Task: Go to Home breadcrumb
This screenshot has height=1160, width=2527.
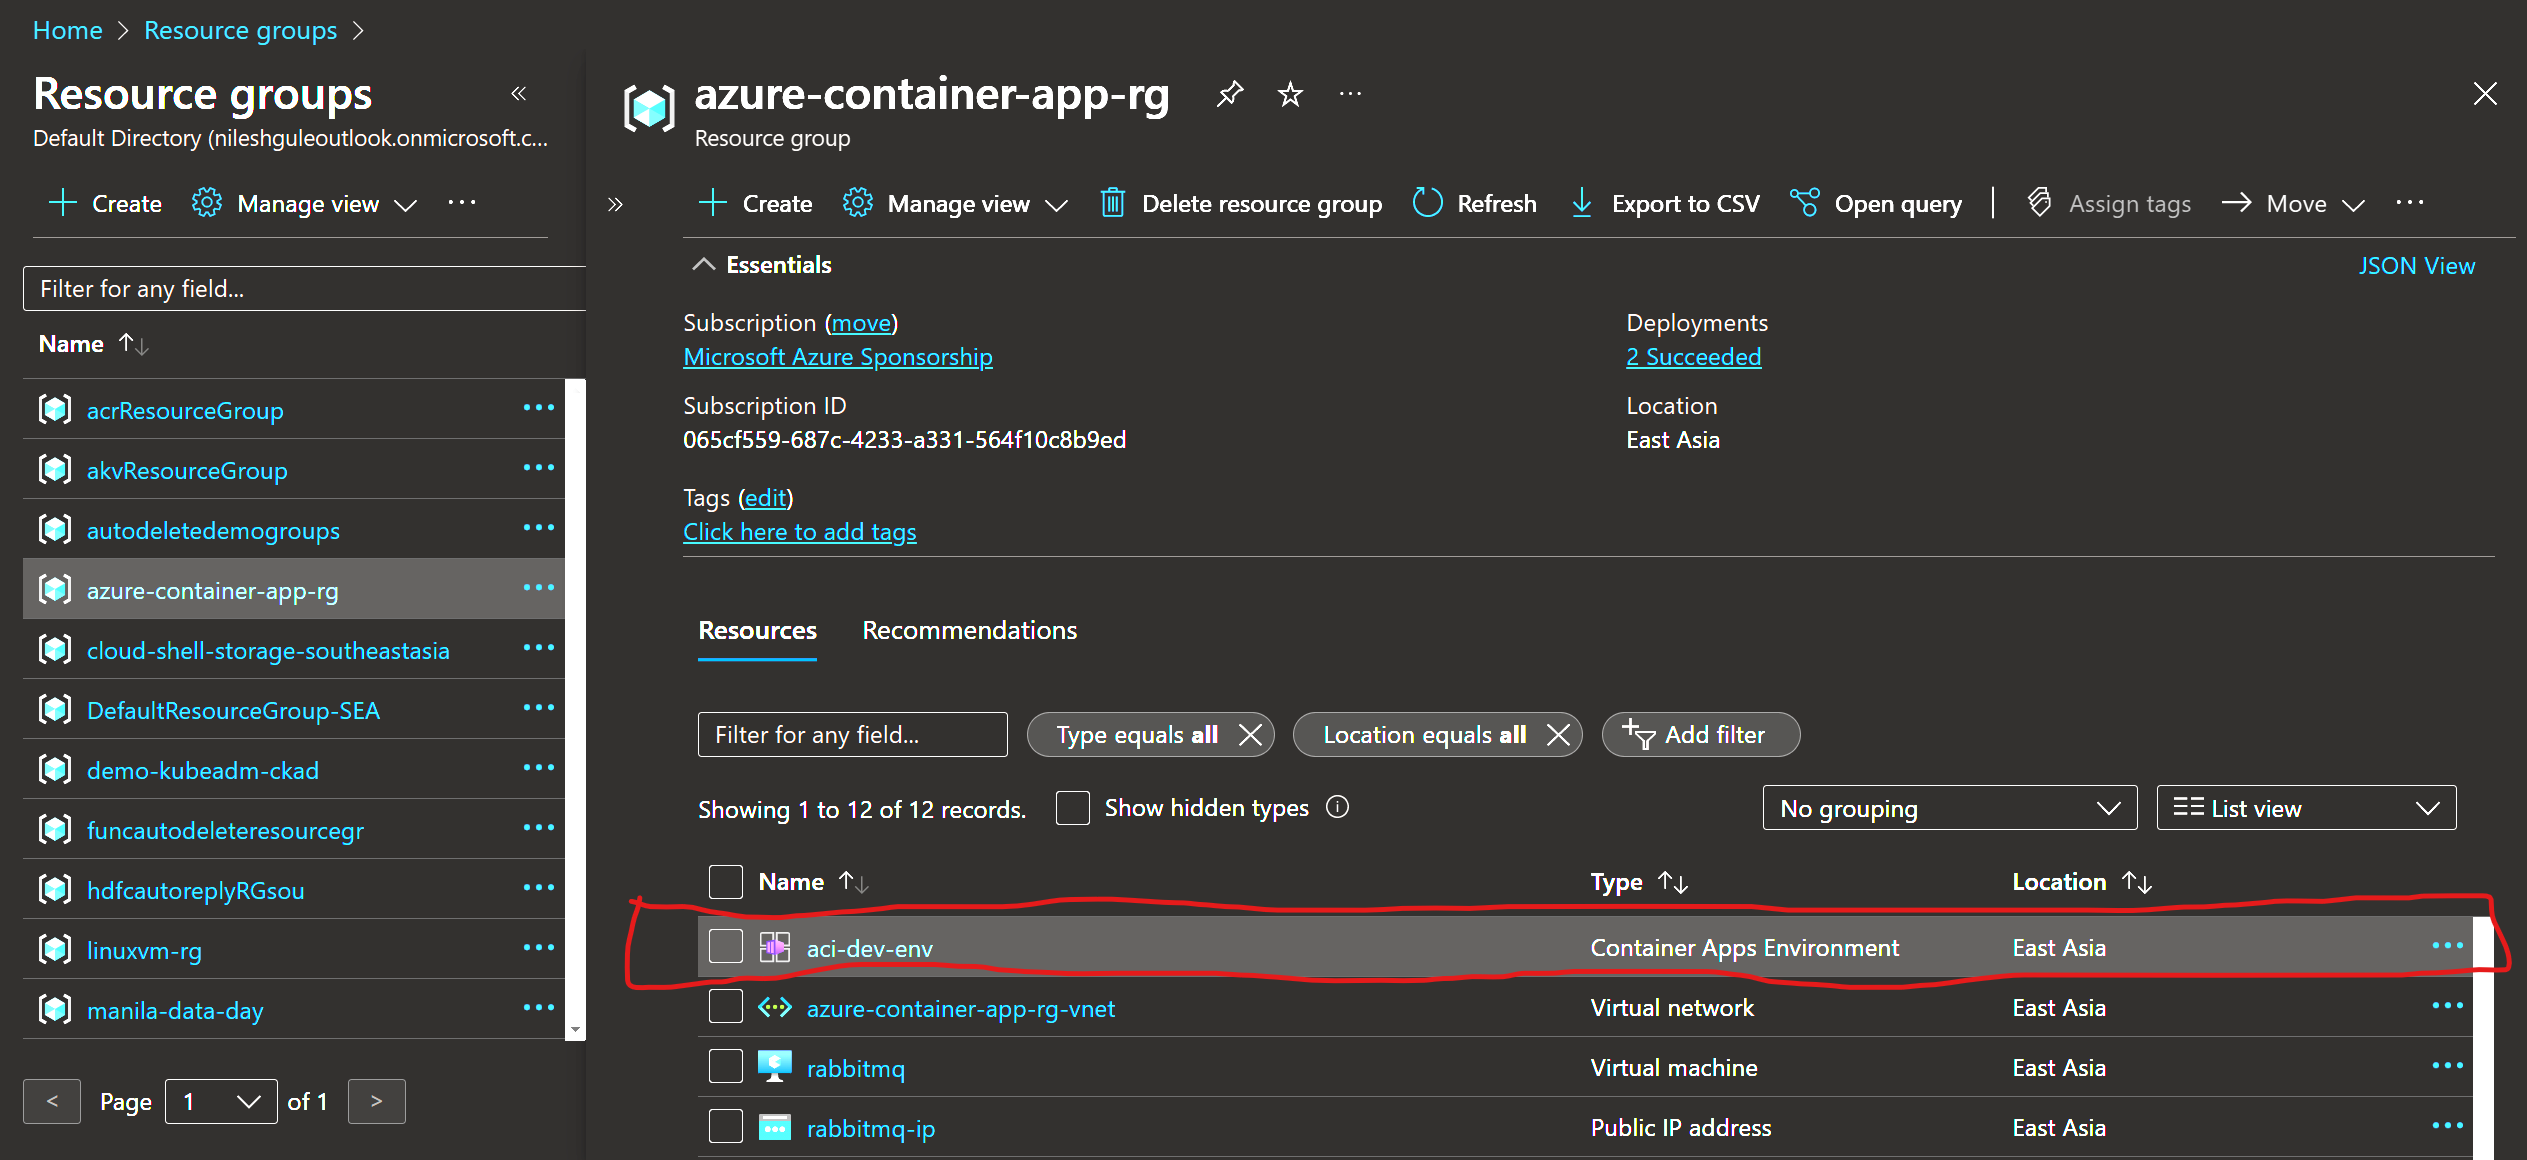Action: click(67, 31)
